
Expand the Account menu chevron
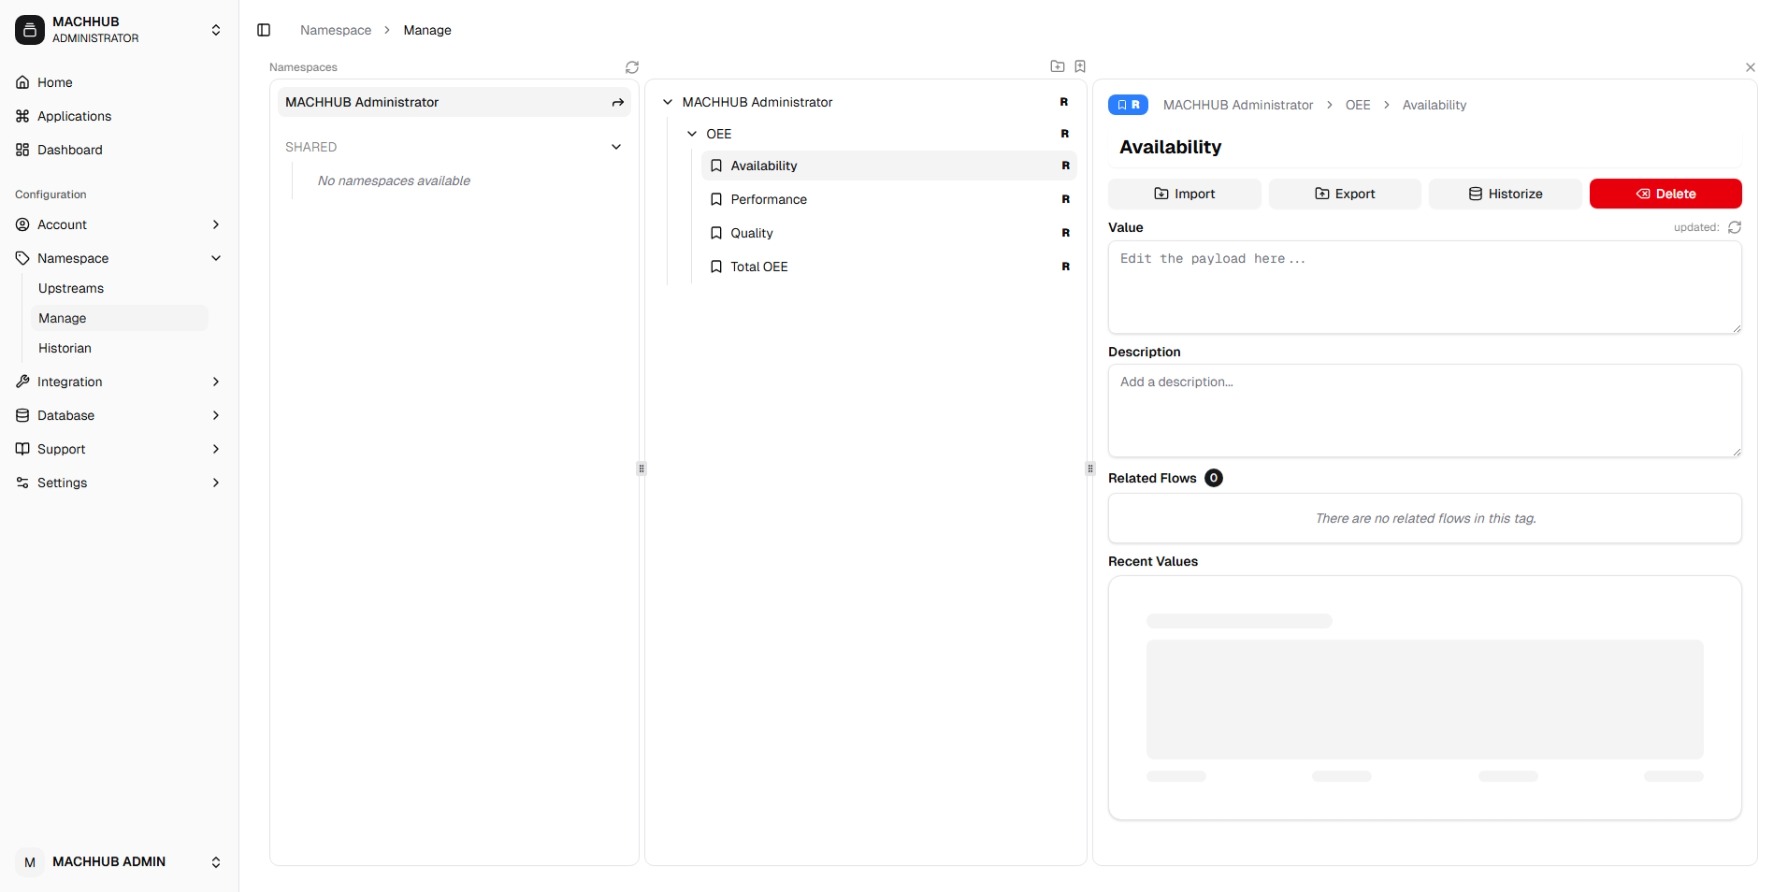click(x=216, y=225)
